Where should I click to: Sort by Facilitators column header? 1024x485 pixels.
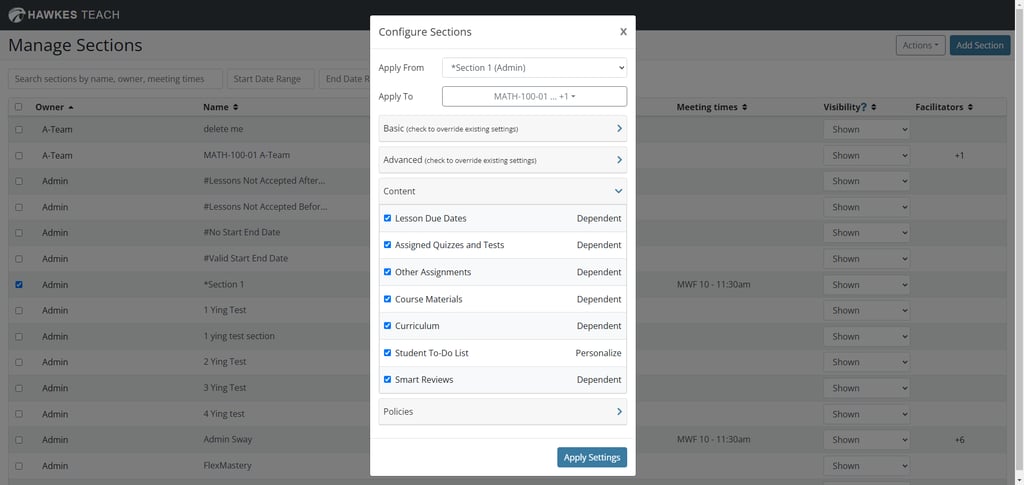point(944,107)
